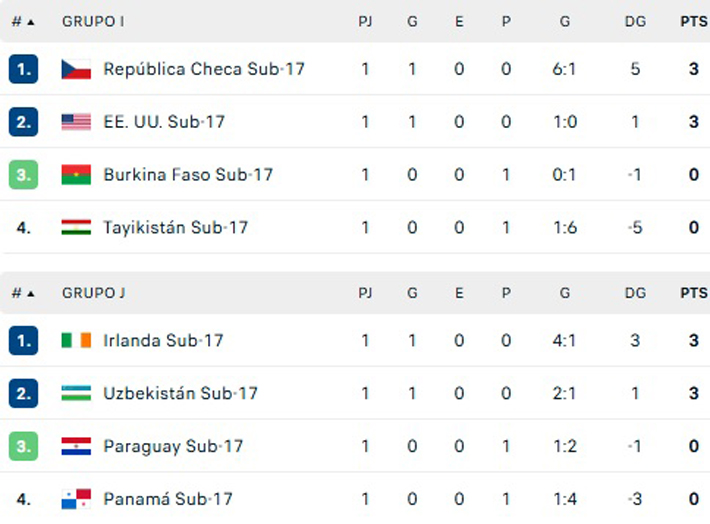Sort Grupo I by the PTS column

pos(693,21)
